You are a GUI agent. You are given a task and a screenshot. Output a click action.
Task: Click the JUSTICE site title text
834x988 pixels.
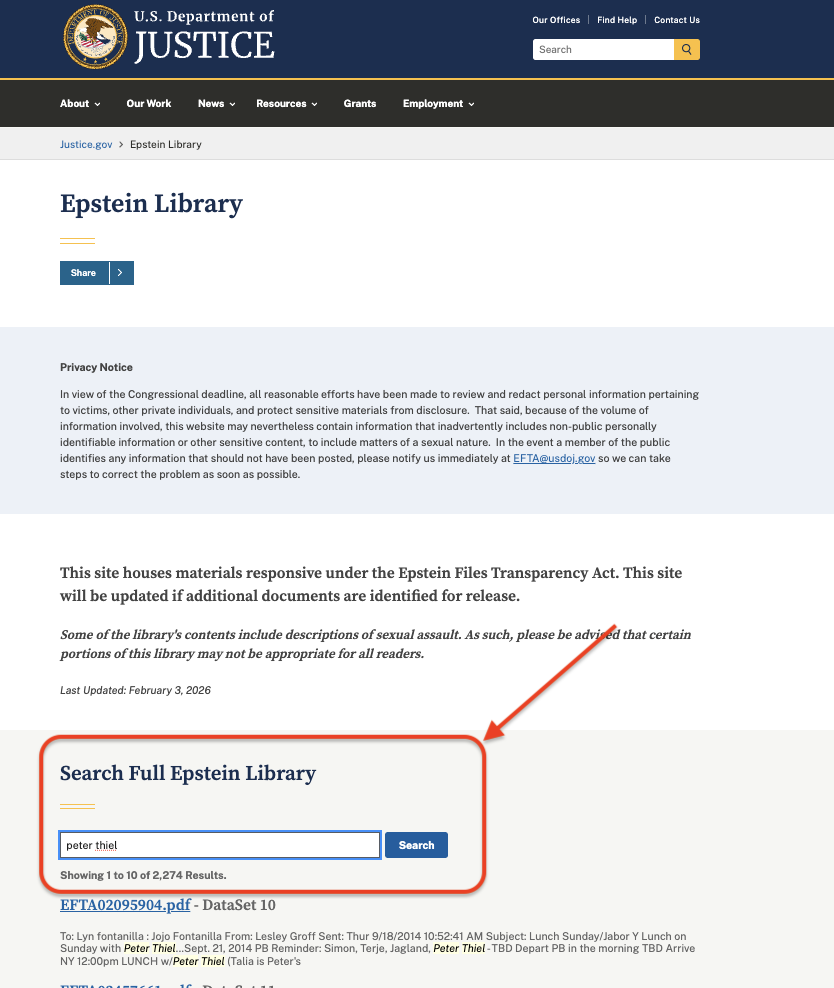[x=204, y=45]
